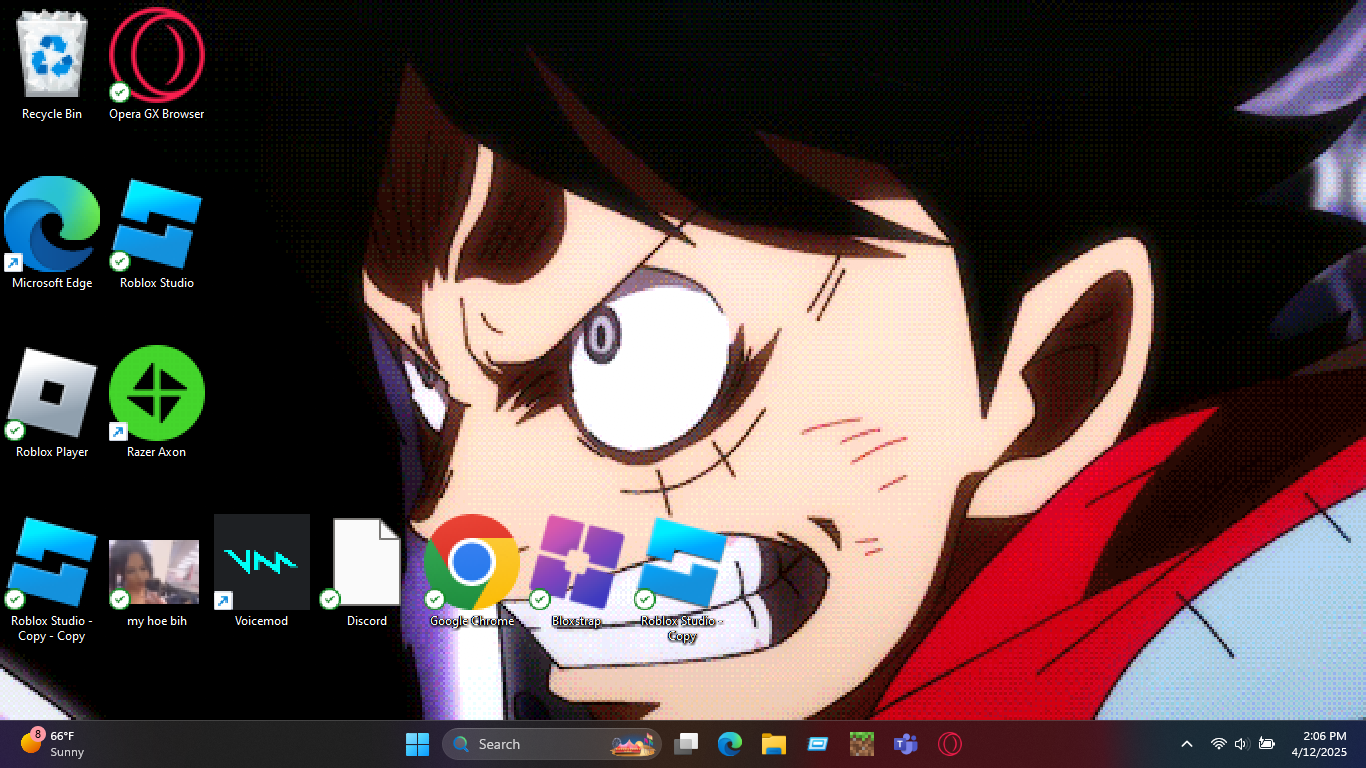Image resolution: width=1366 pixels, height=768 pixels.
Task: Expand the hidden system tray icons
Action: 1187,744
